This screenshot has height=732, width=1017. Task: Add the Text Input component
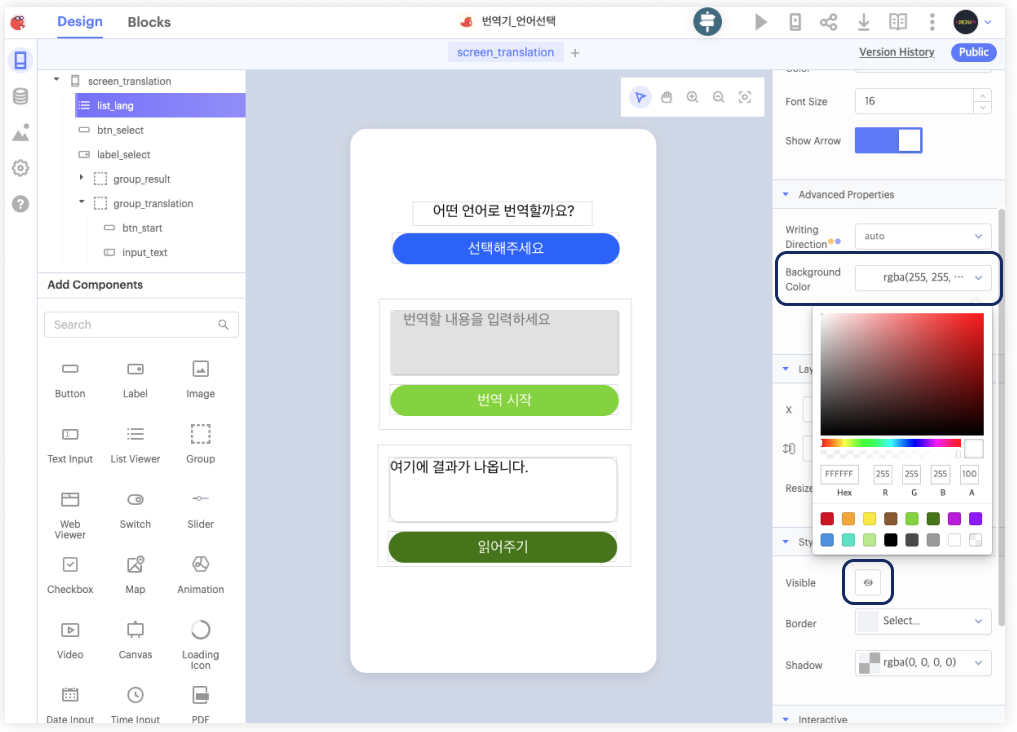pyautogui.click(x=70, y=445)
